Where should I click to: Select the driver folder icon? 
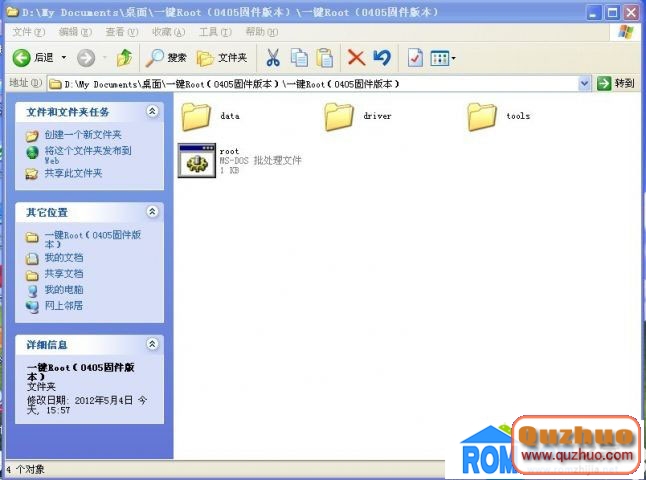coord(339,117)
